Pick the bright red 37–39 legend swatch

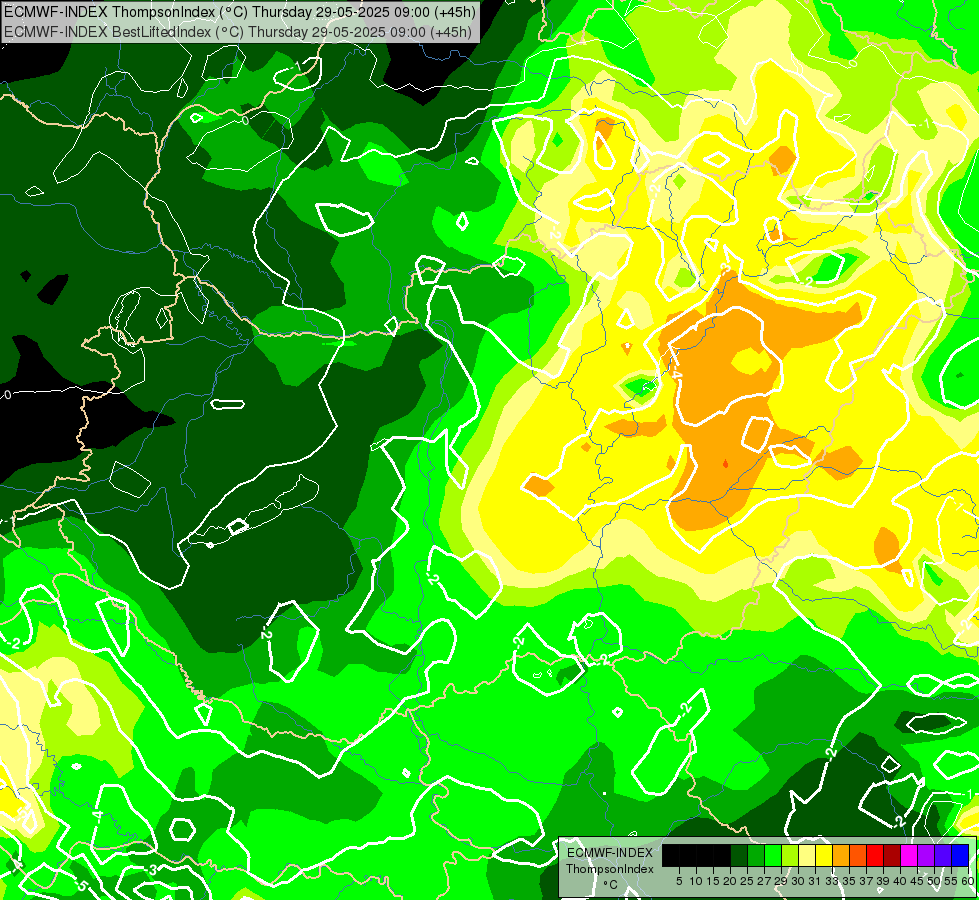pyautogui.click(x=875, y=855)
